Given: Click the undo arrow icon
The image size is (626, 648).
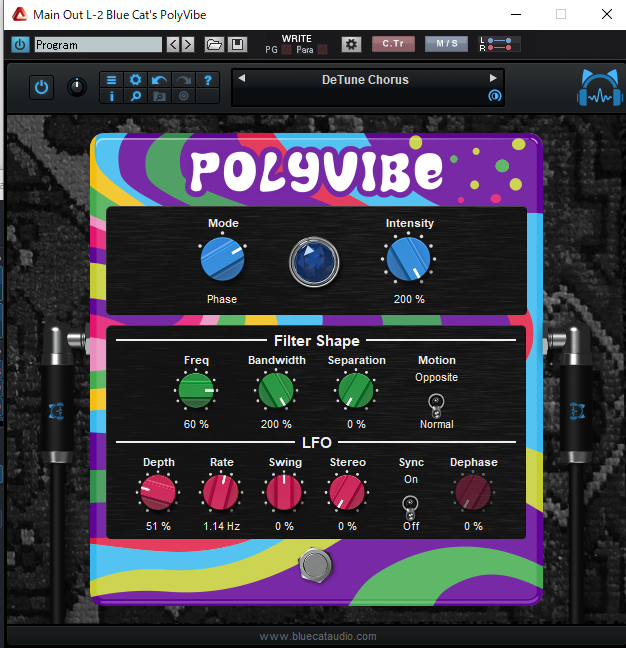Looking at the screenshot, I should click(159, 79).
